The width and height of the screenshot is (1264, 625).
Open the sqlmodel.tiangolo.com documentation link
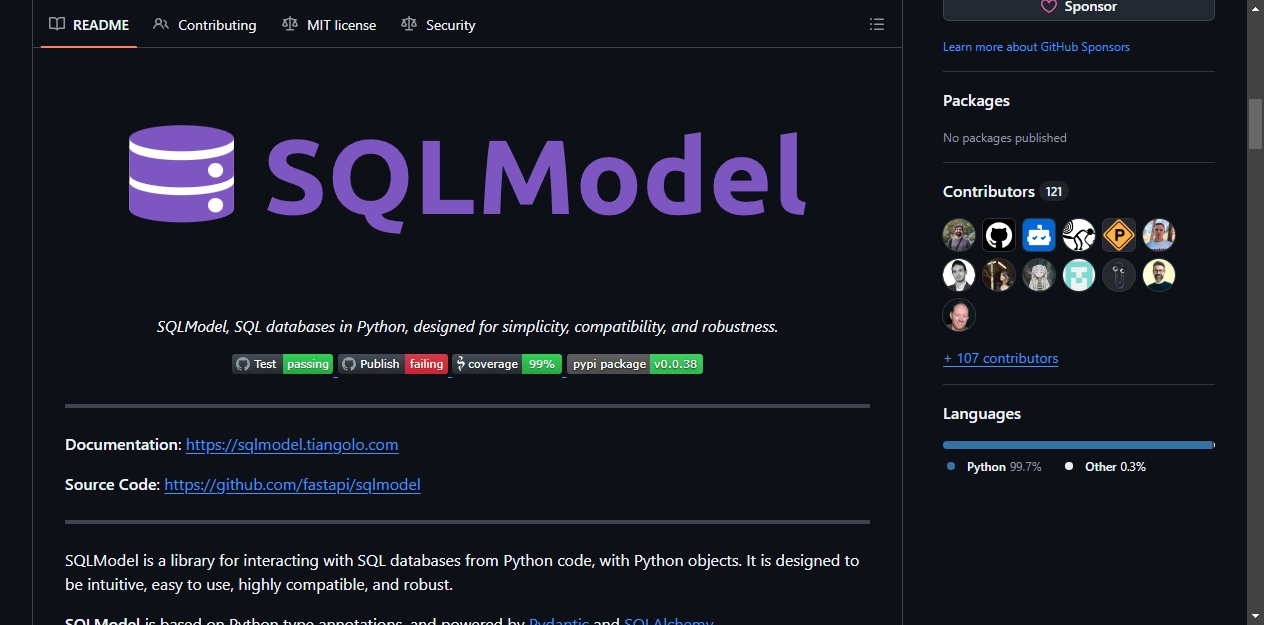point(292,445)
